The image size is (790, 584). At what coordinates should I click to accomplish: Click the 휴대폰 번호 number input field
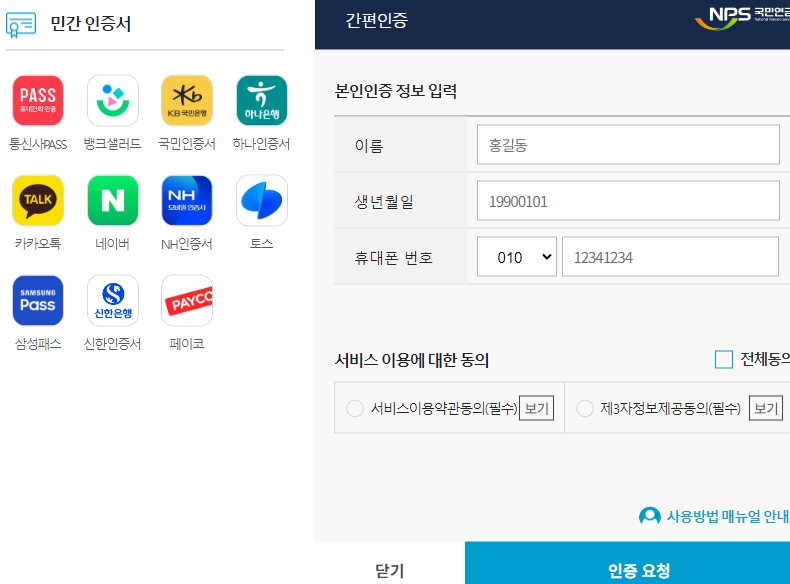(670, 257)
